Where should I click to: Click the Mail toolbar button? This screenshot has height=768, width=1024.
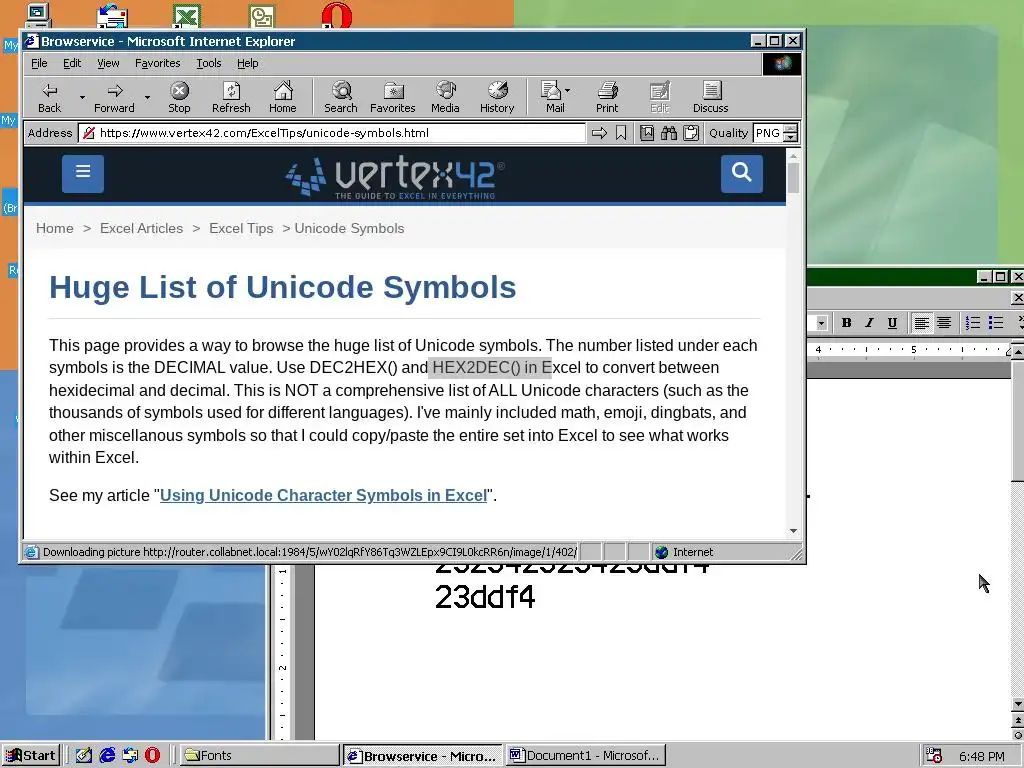click(555, 97)
